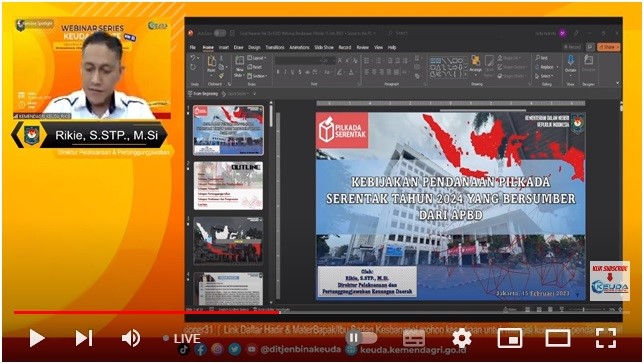The width and height of the screenshot is (644, 363).
Task: Open the Help ribbon tab
Action: click(x=392, y=48)
